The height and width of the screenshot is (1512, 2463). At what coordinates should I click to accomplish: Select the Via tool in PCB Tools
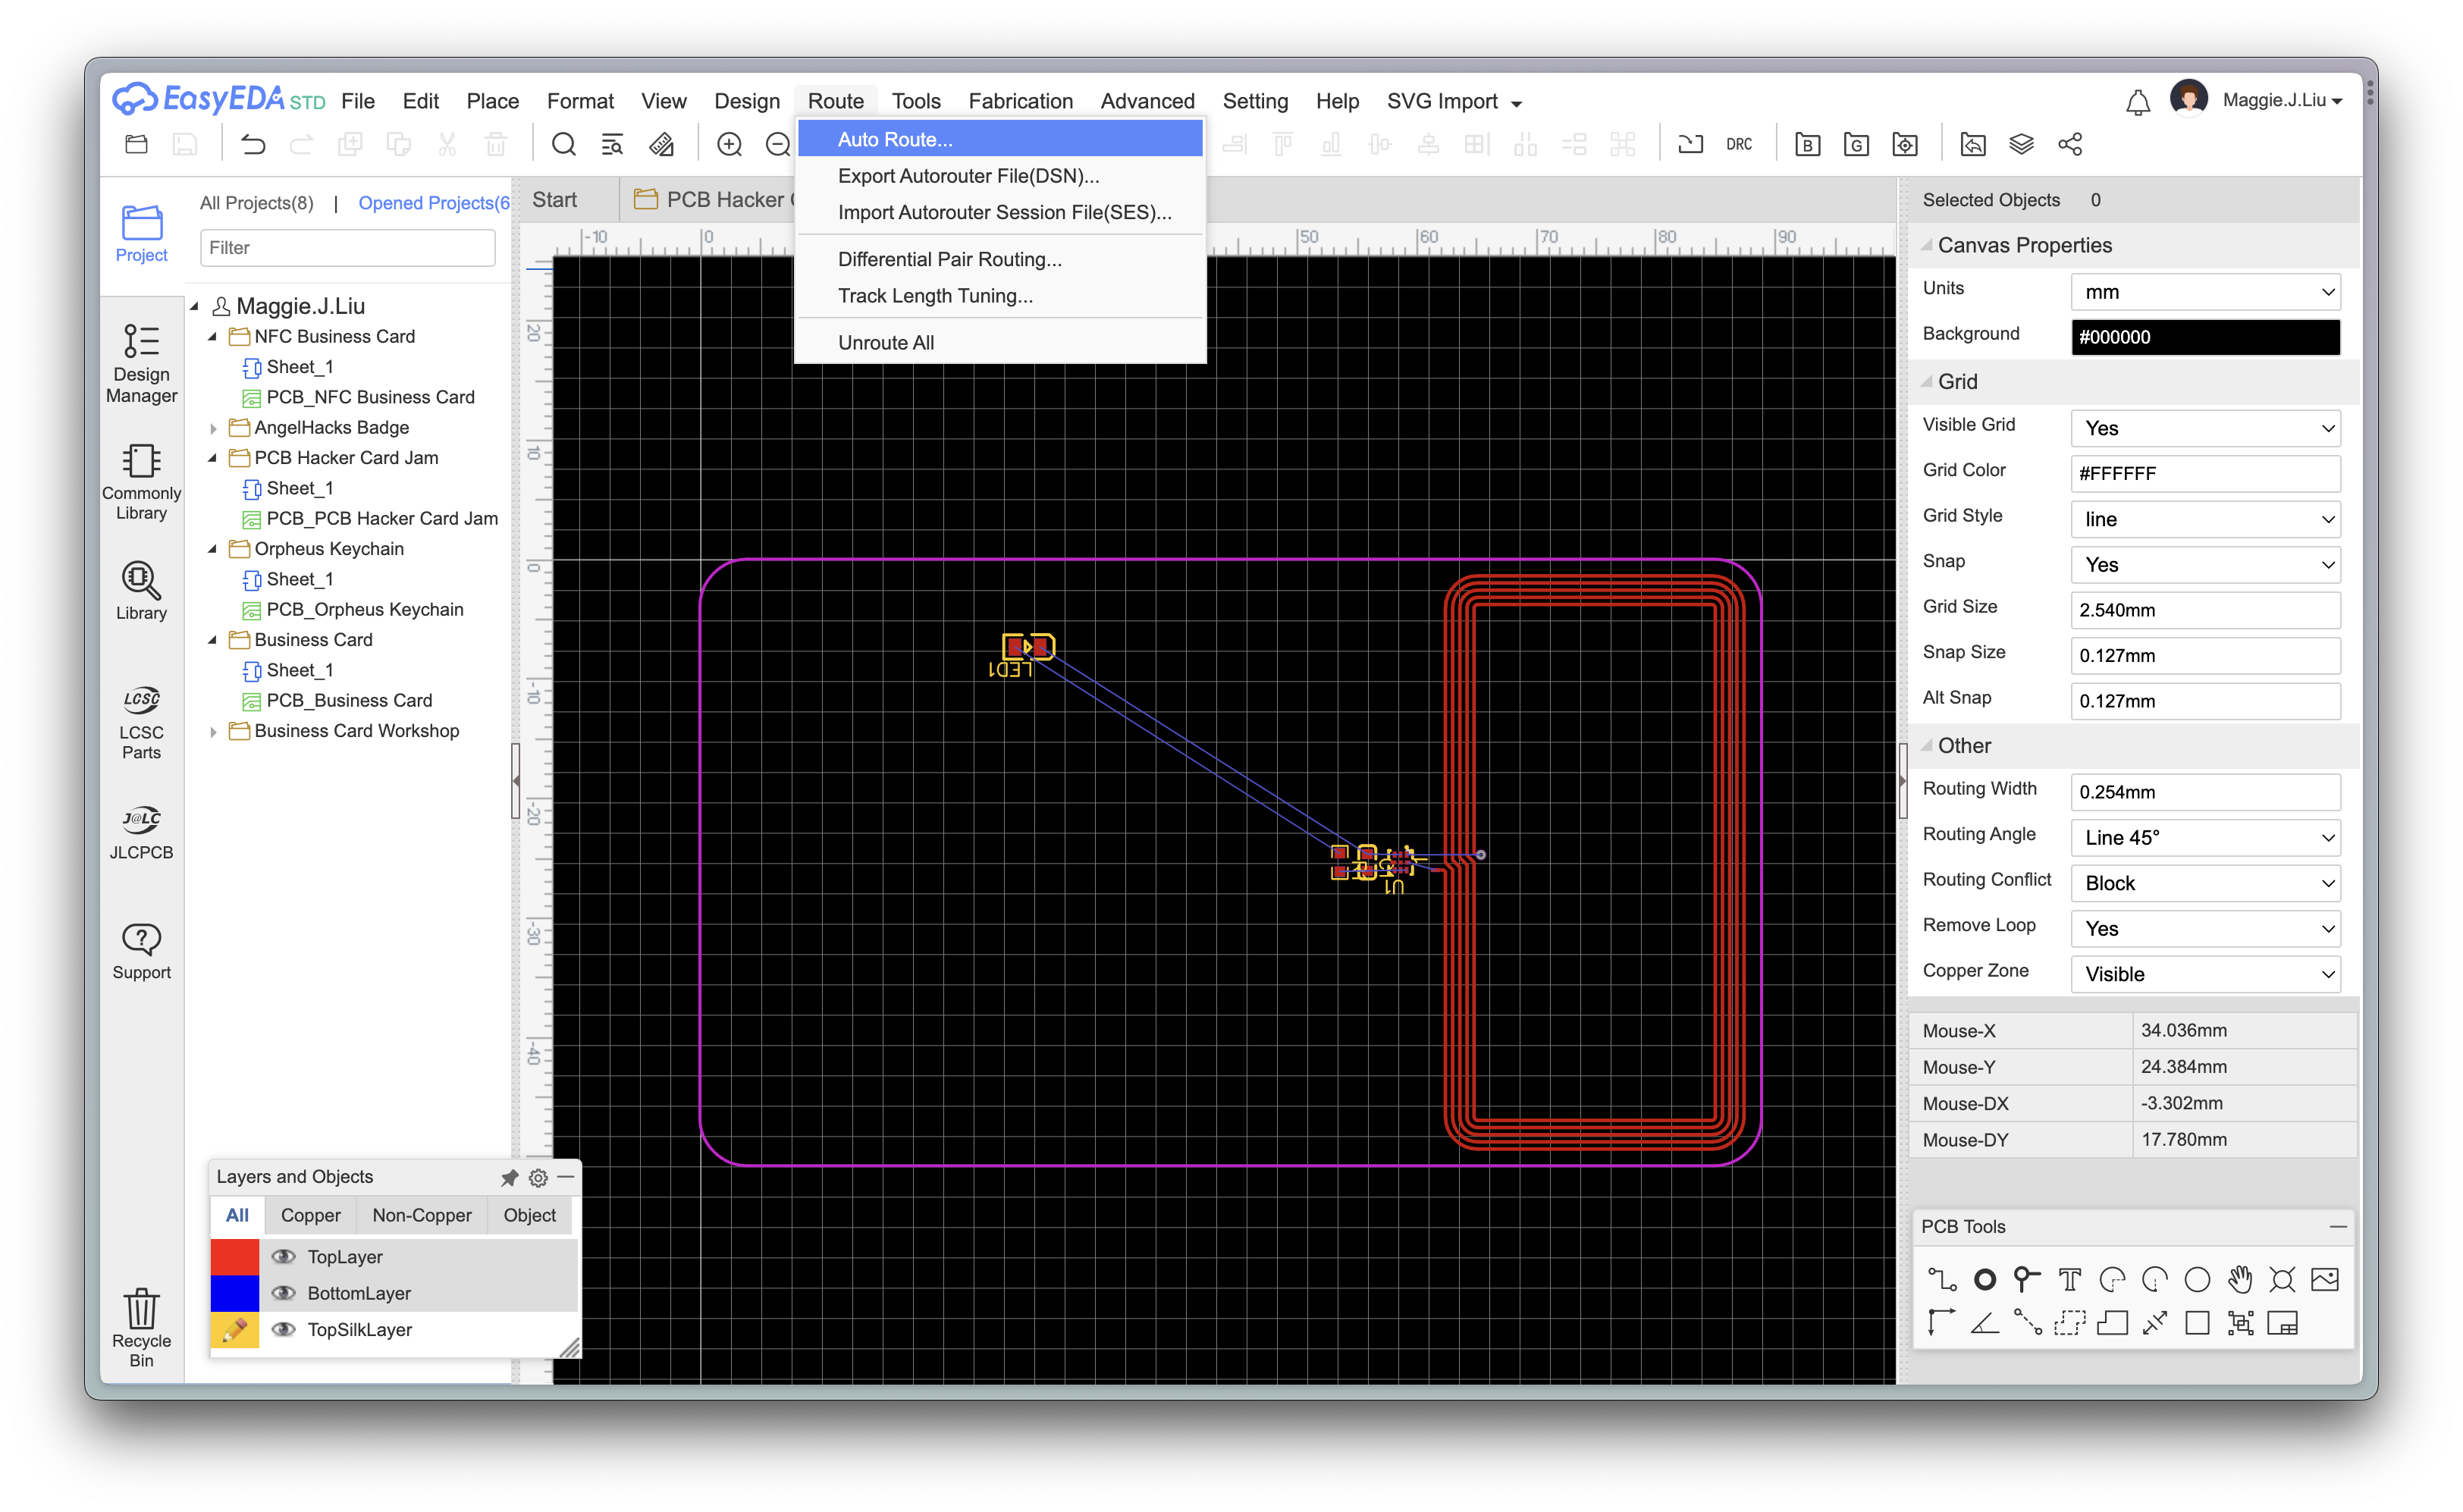pos(2027,1279)
